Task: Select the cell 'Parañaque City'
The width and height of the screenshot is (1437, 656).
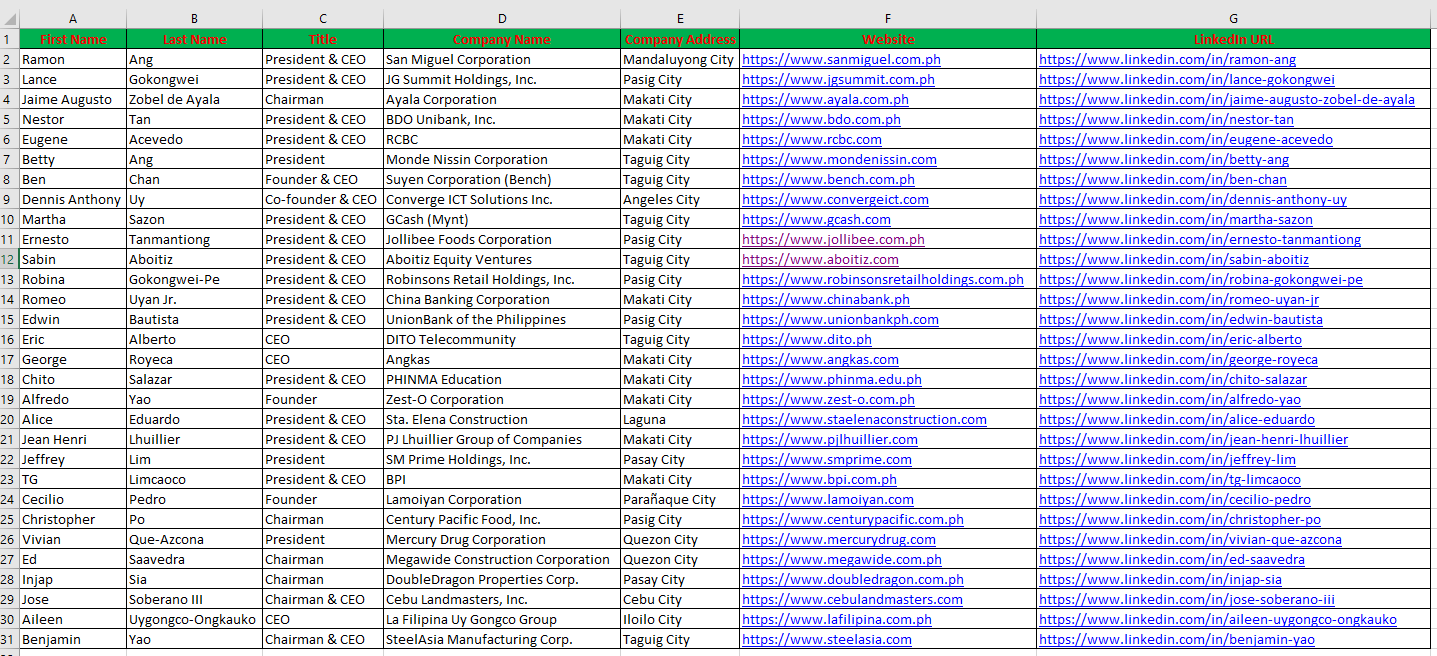Action: pos(680,499)
